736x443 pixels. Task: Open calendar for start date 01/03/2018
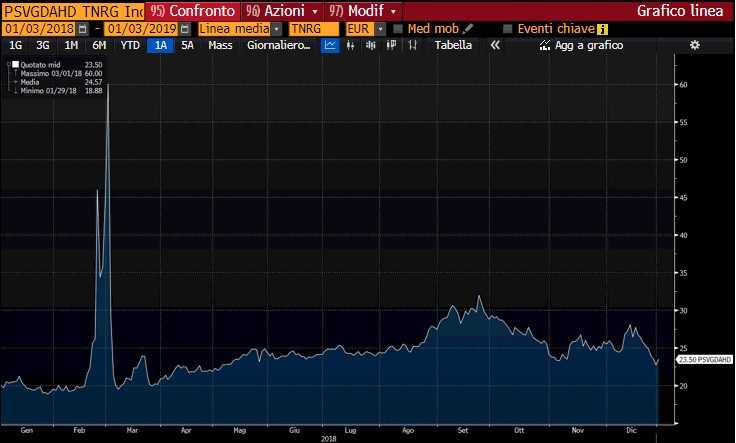coord(83,29)
